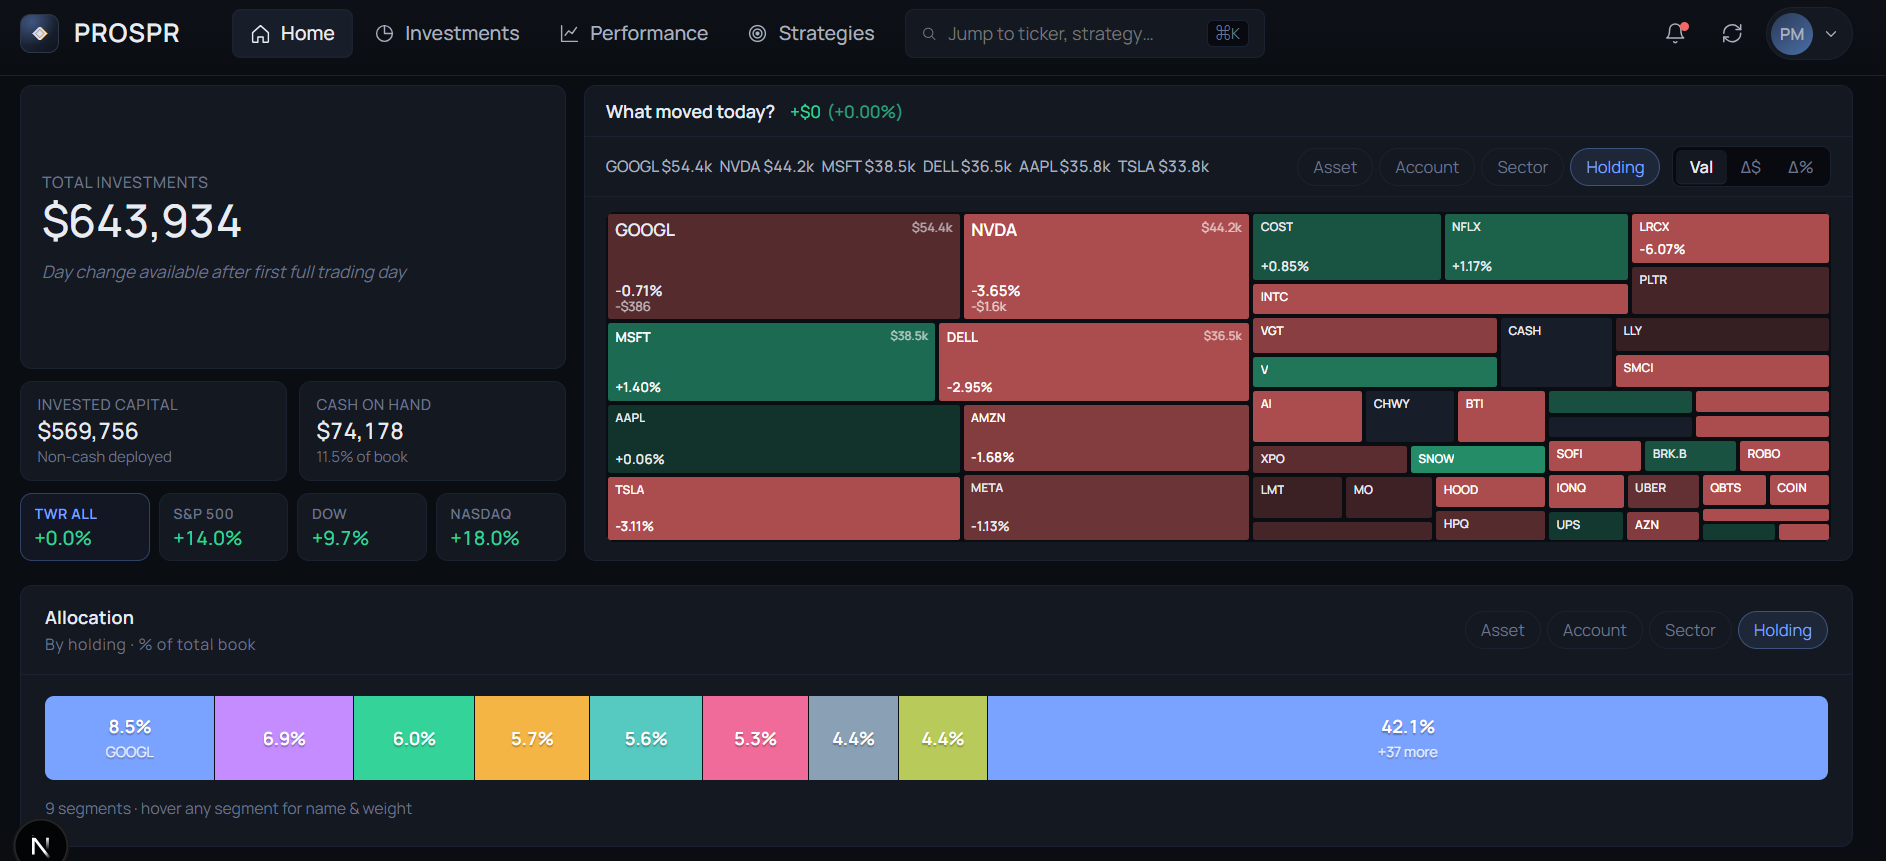Click the LRCX heatmap tile
The image size is (1886, 861).
click(1730, 238)
